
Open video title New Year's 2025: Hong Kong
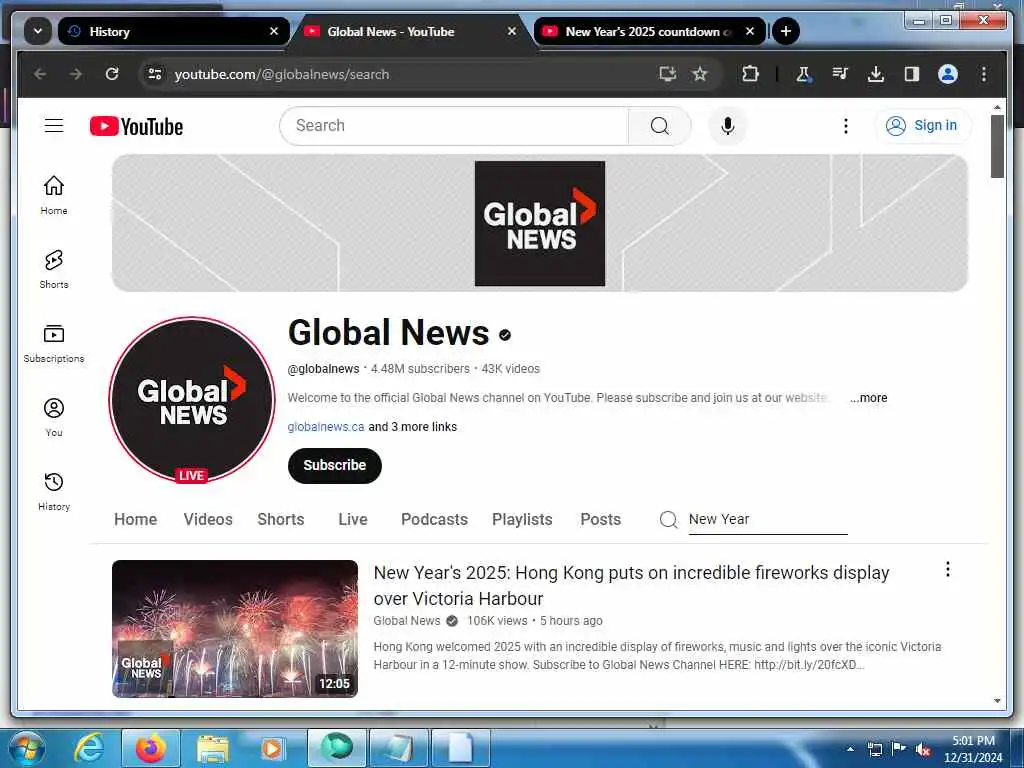(631, 585)
